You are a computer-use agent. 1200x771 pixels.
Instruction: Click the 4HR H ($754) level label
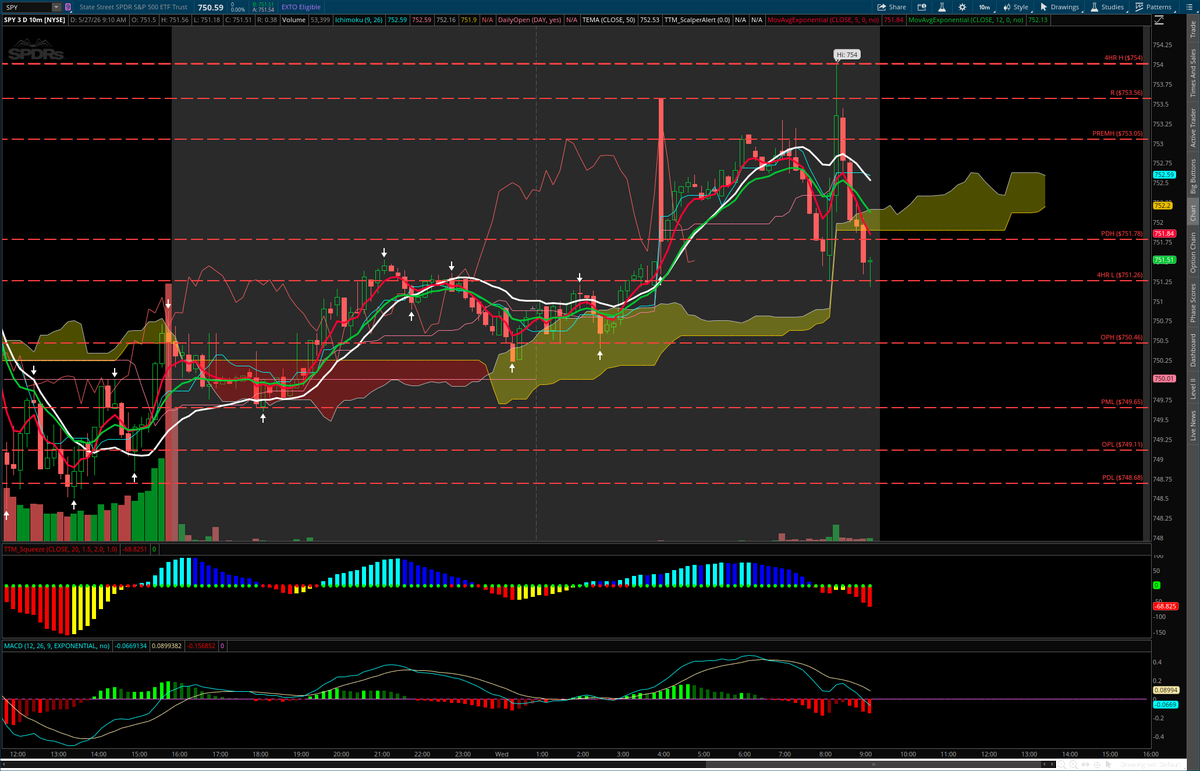[1125, 58]
